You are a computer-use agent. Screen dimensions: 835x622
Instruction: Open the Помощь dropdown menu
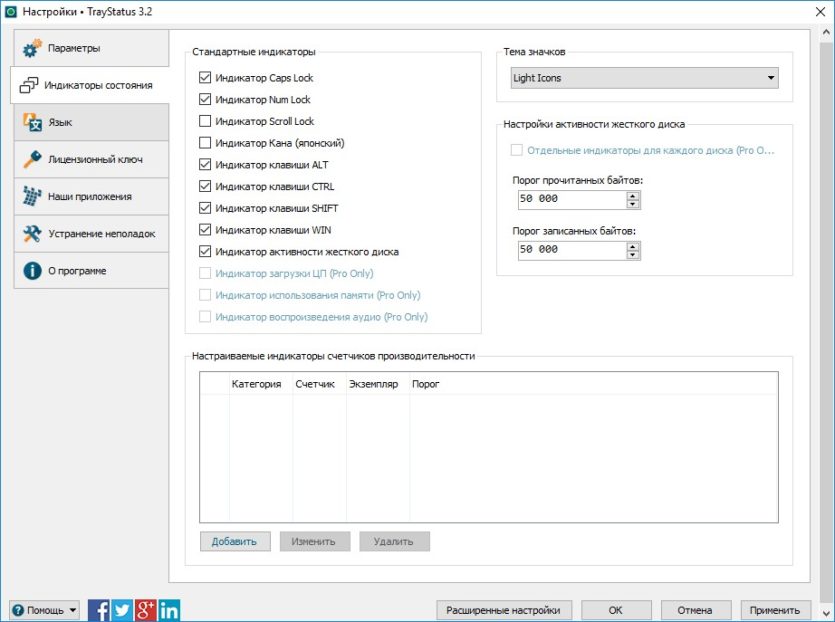[x=44, y=610]
